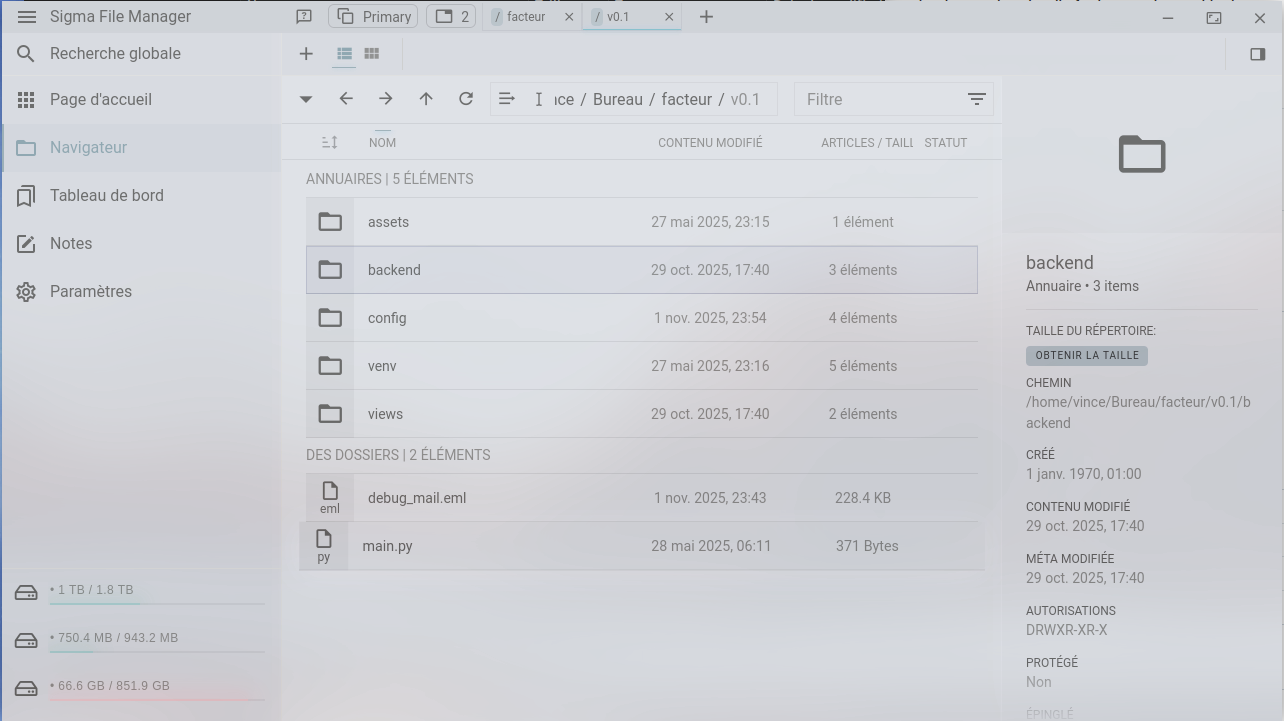
Task: Open the hamburger menu in the title bar
Action: [27, 17]
